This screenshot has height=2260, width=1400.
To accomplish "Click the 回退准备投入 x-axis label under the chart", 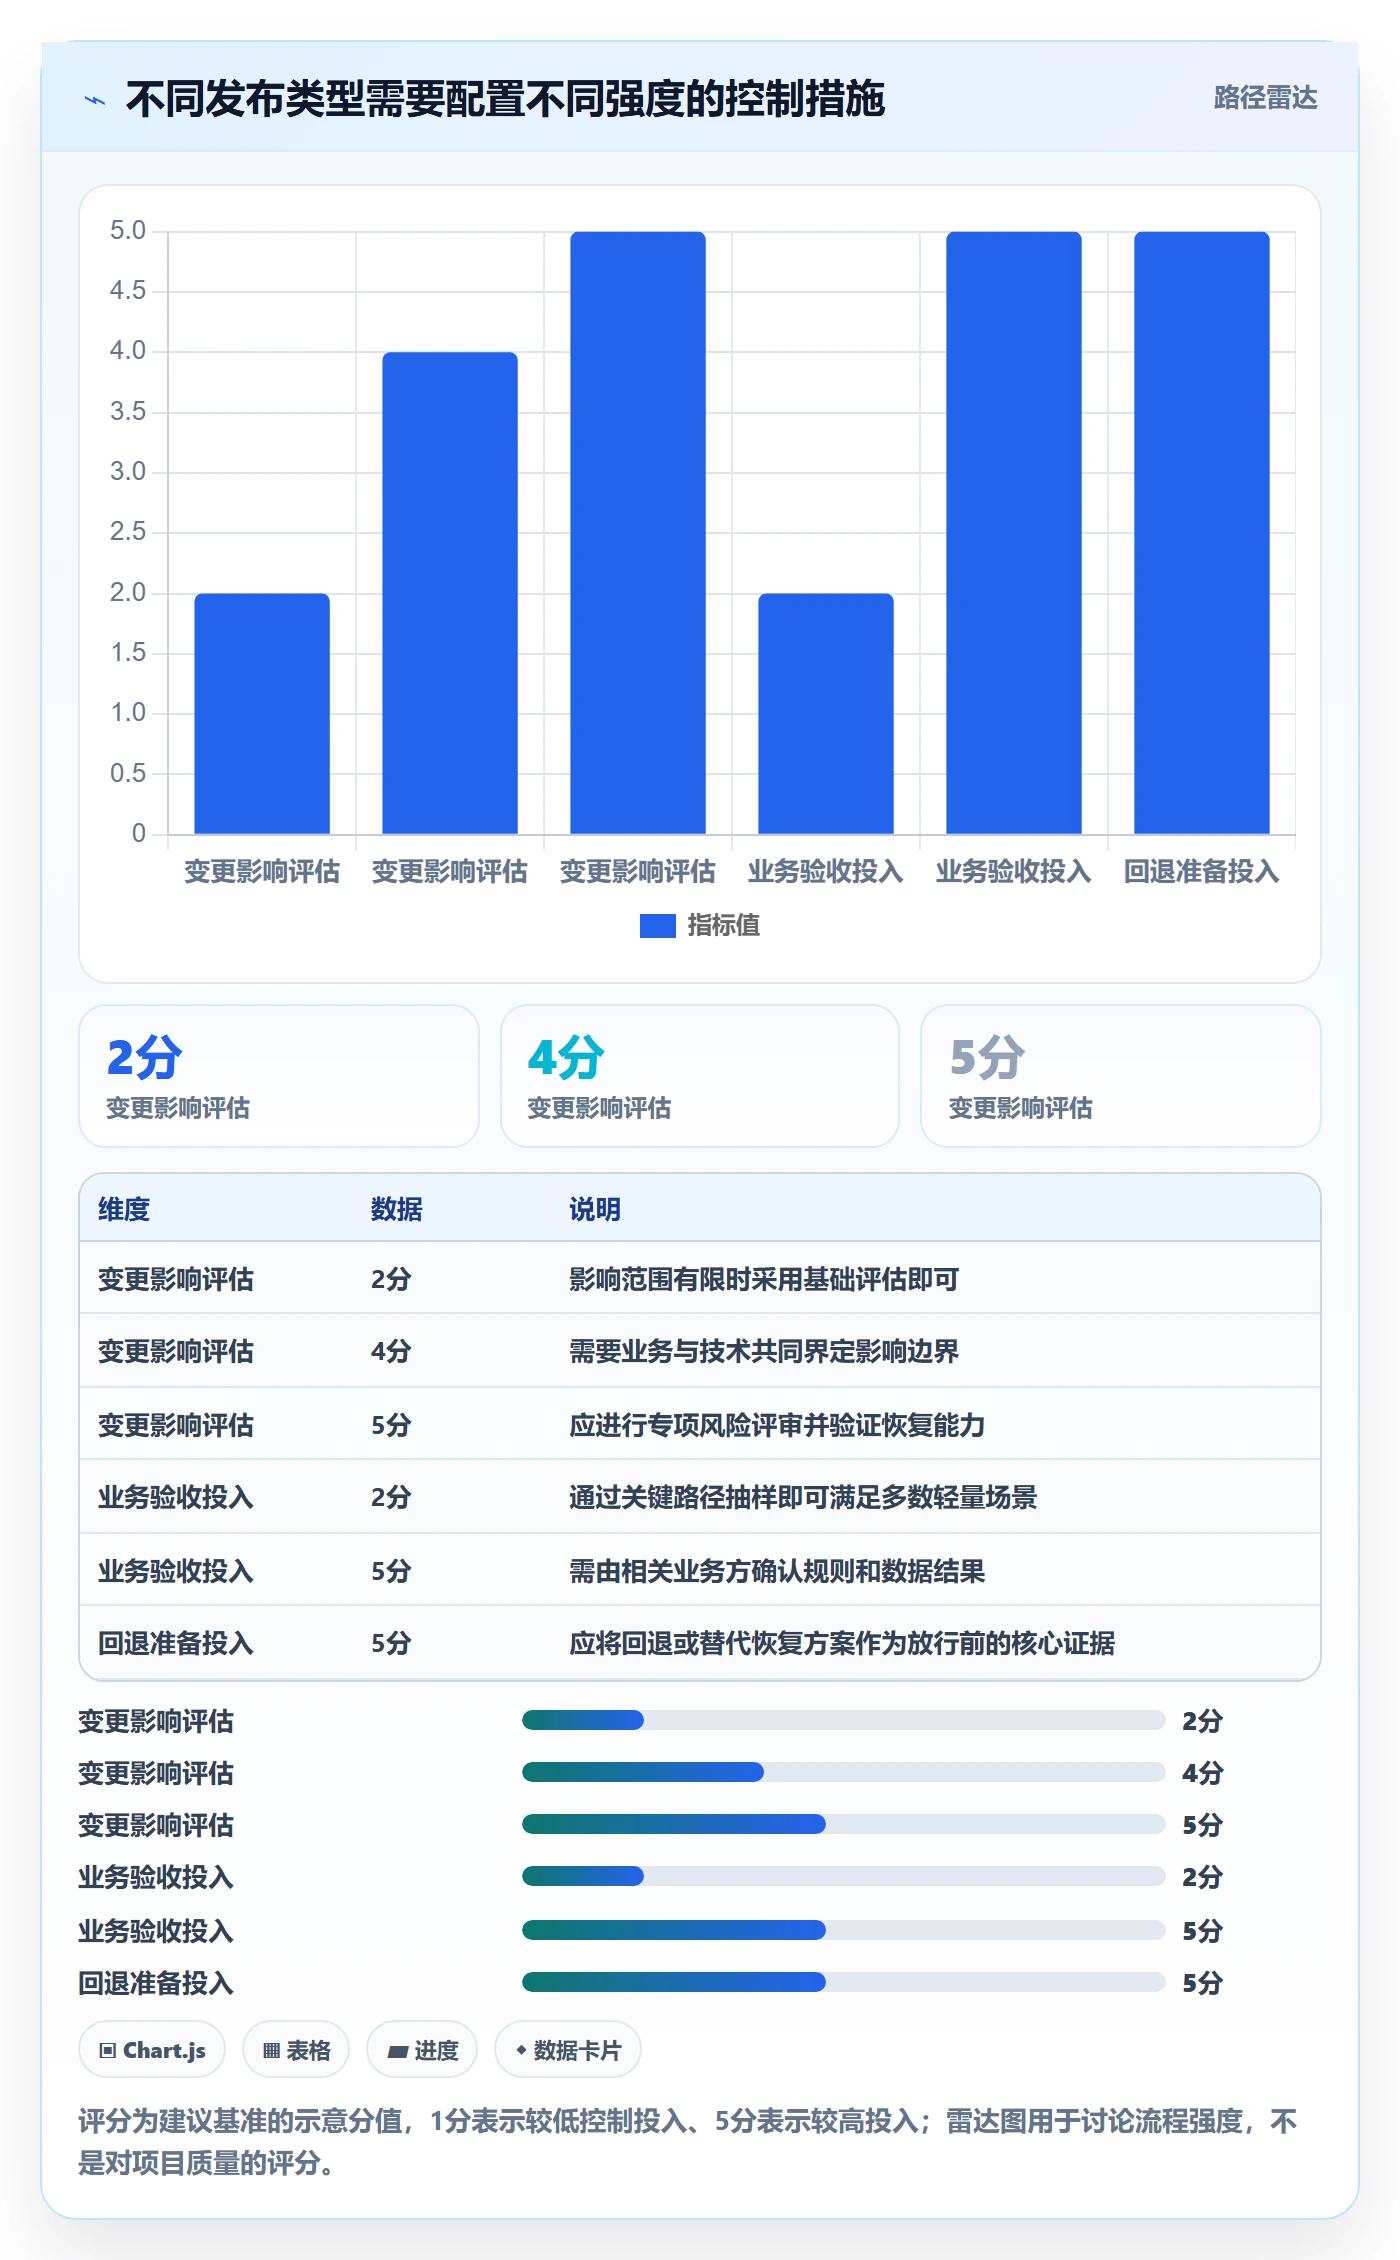I will pos(1202,872).
